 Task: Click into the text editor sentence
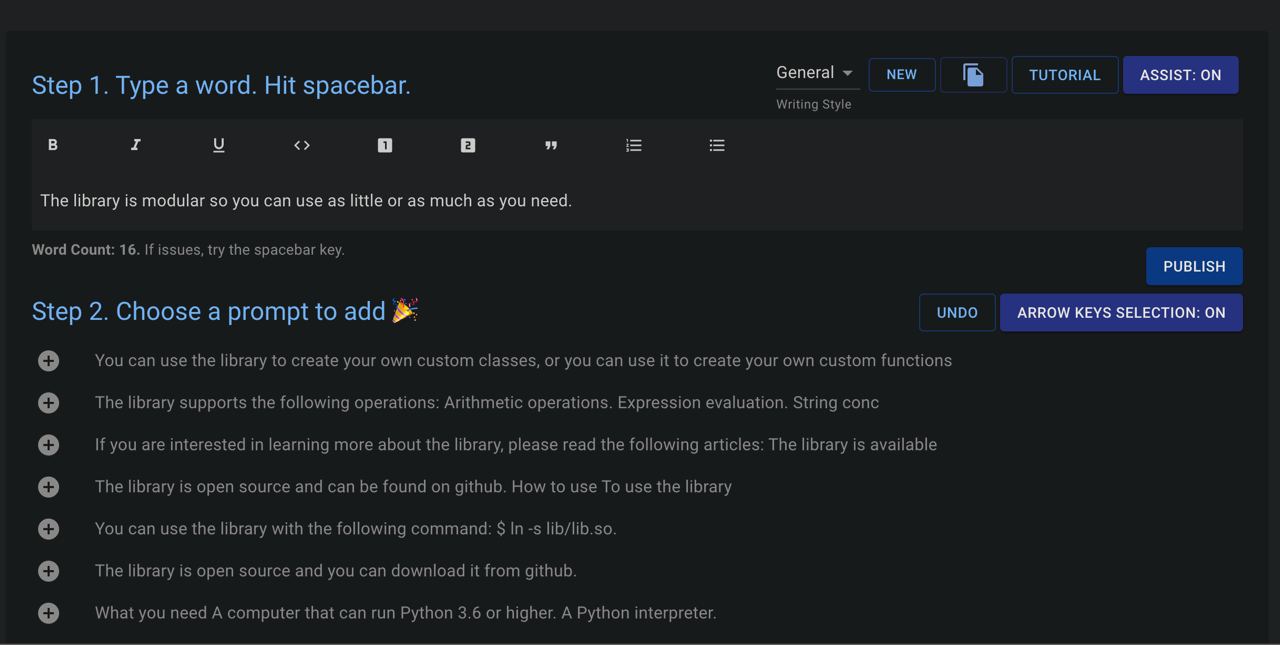click(306, 201)
